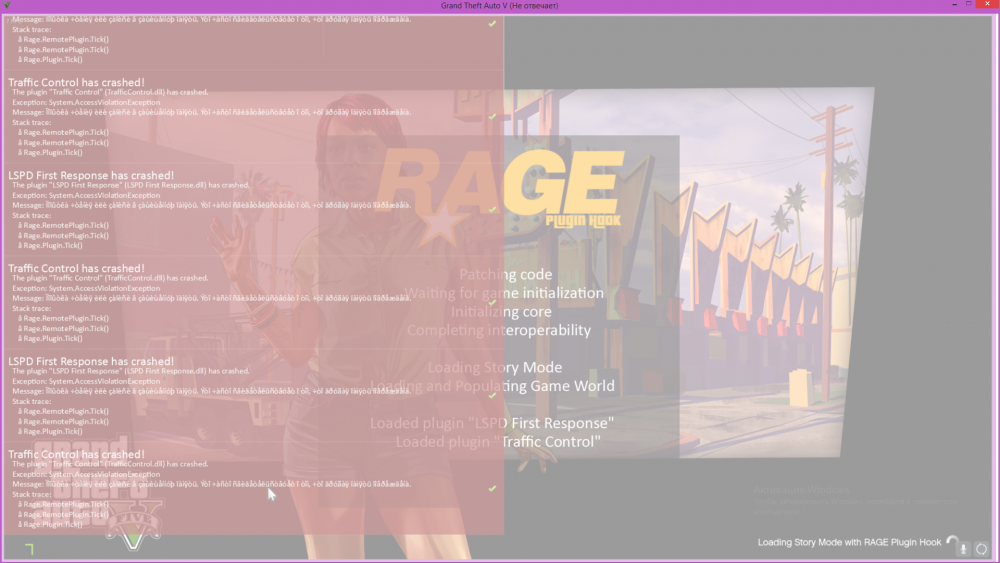Click the microphone icon beside the loading spinner
Image resolution: width=1000 pixels, height=563 pixels.
(964, 548)
